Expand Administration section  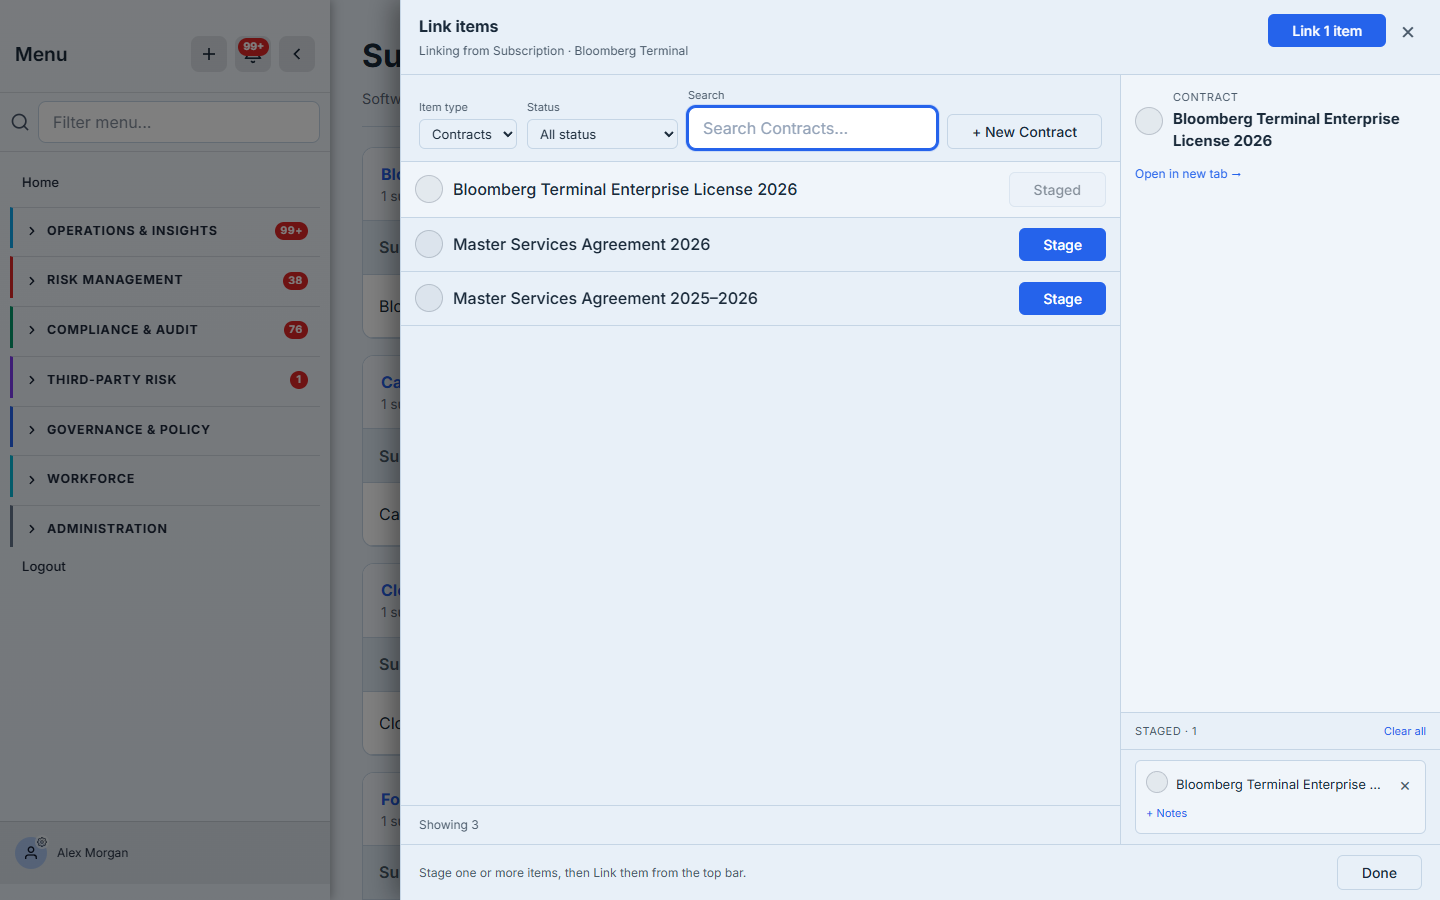click(165, 529)
